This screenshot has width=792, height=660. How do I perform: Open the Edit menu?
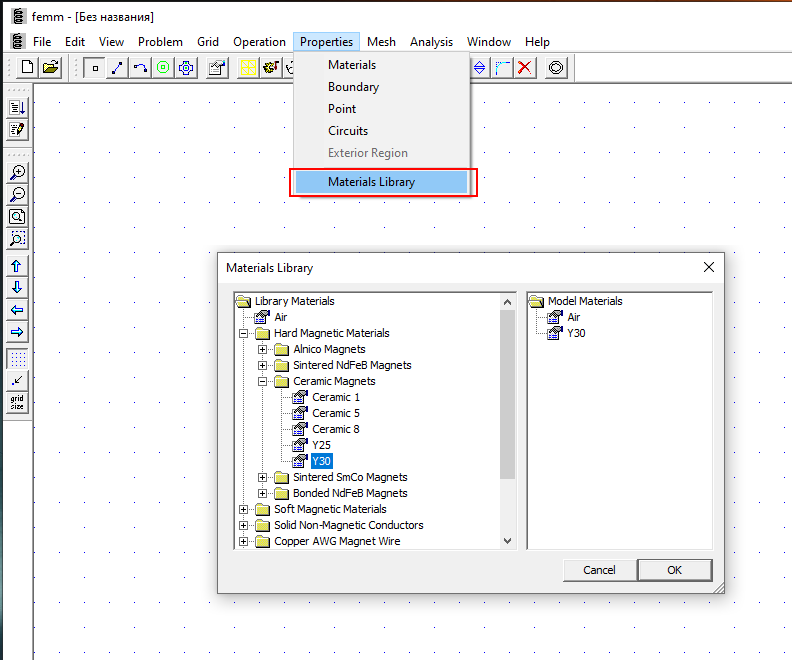[x=75, y=42]
